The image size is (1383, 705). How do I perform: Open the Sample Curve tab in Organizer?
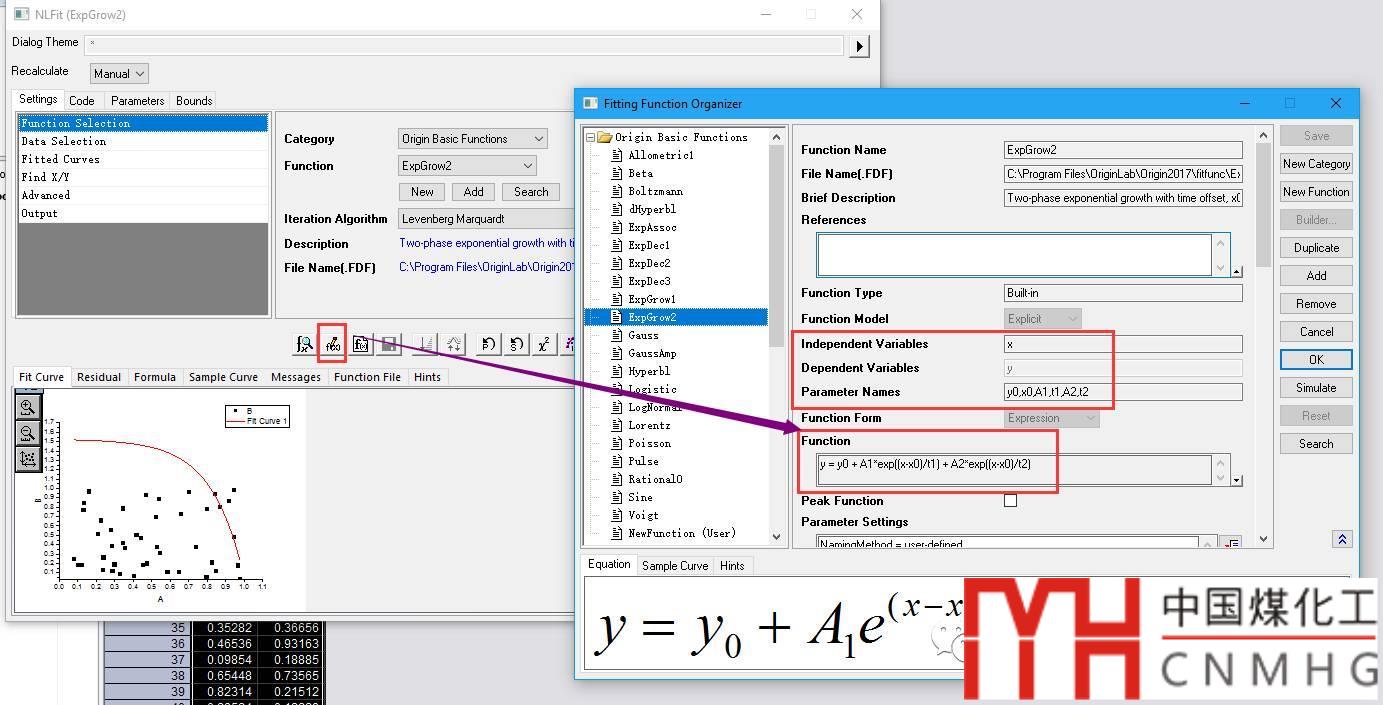(675, 566)
